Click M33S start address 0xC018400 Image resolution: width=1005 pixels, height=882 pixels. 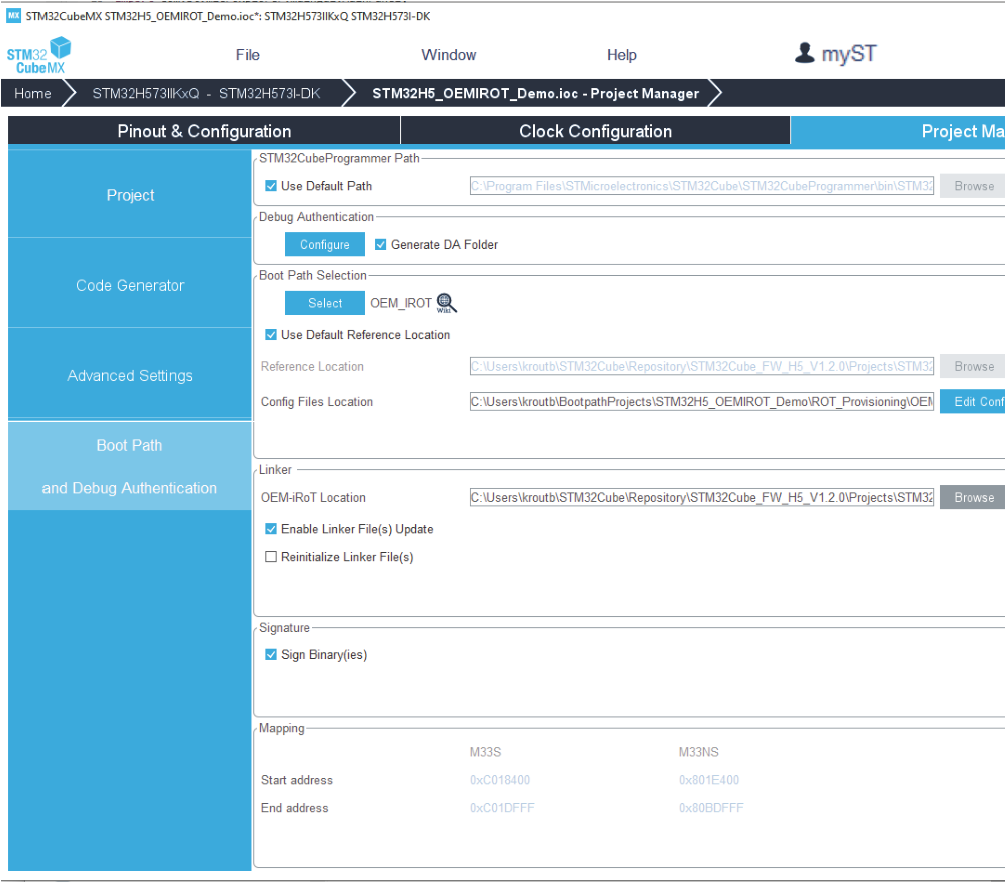500,780
